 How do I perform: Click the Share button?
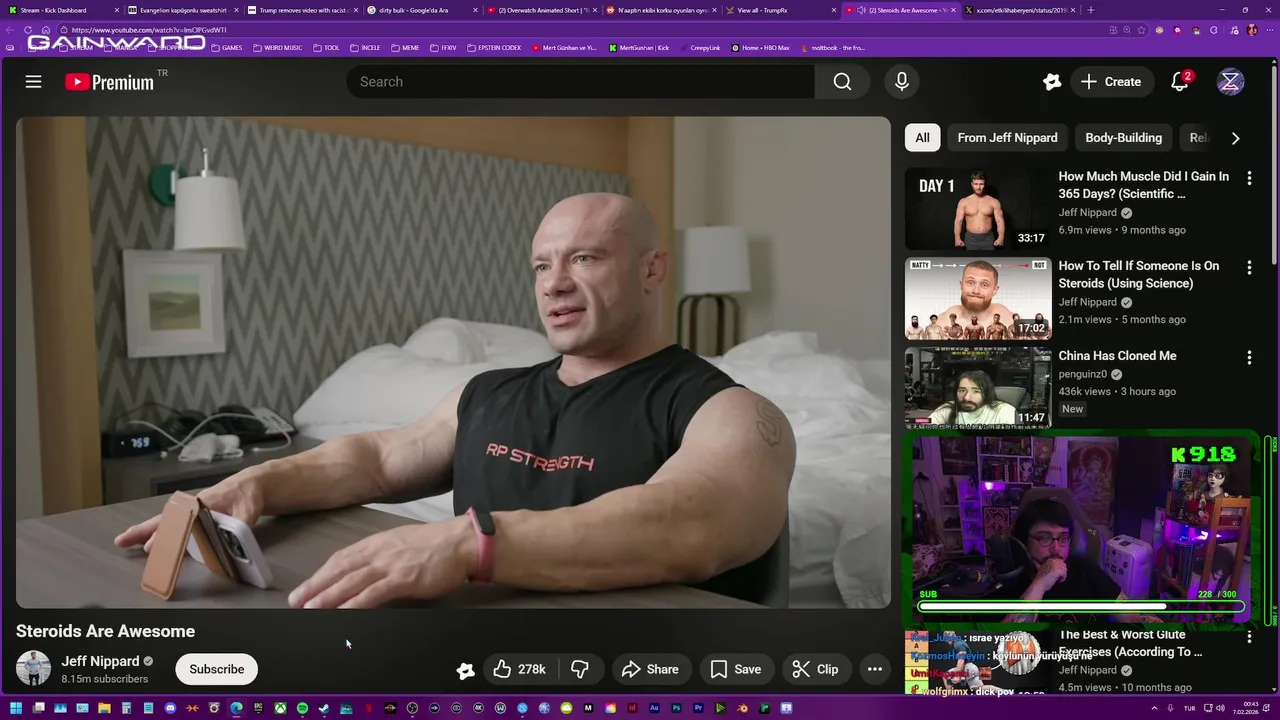(x=650, y=669)
